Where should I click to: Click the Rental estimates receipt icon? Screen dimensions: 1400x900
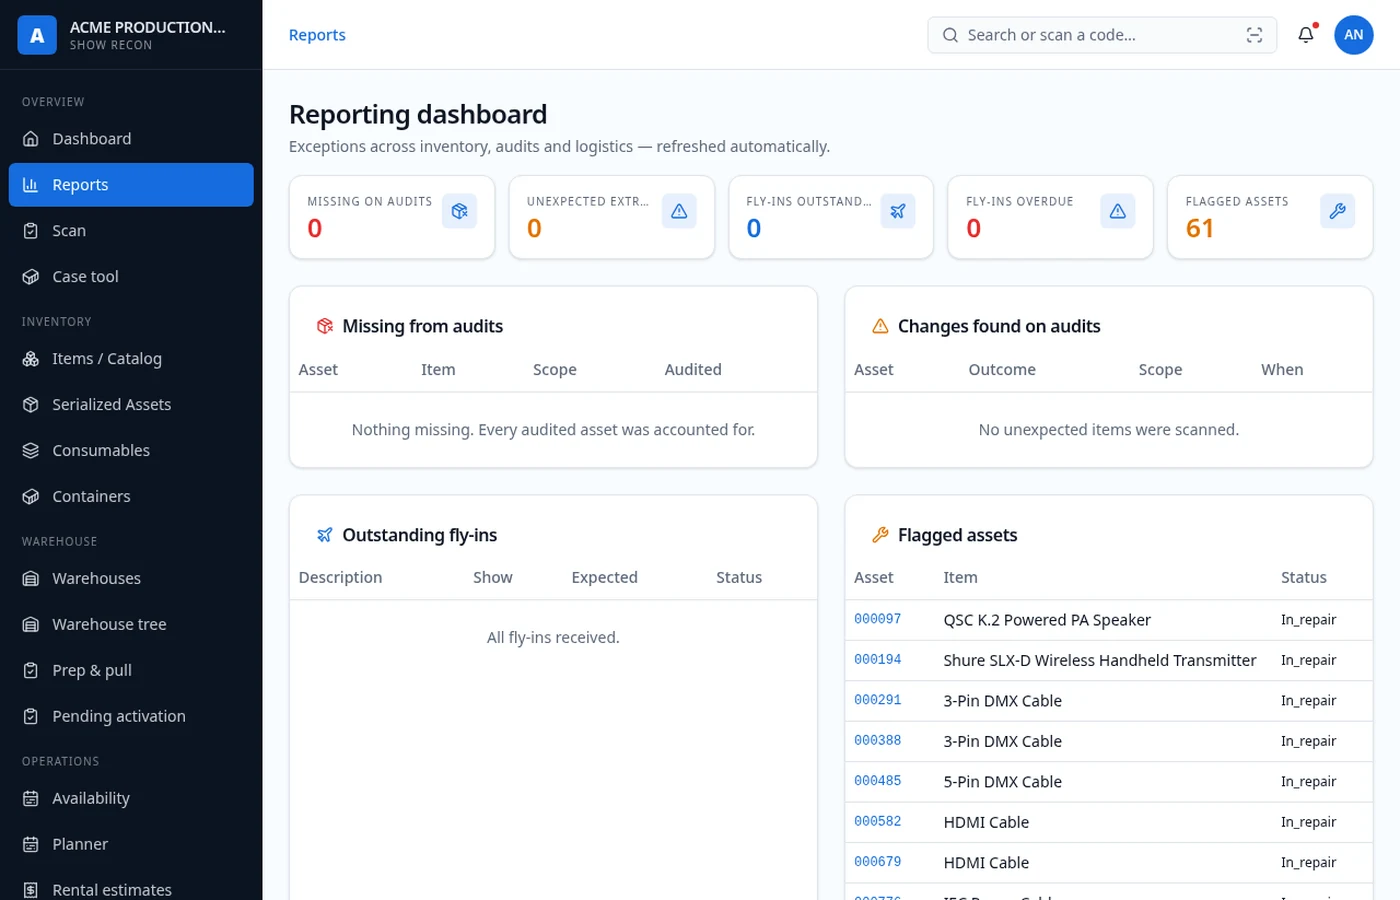pos(31,890)
